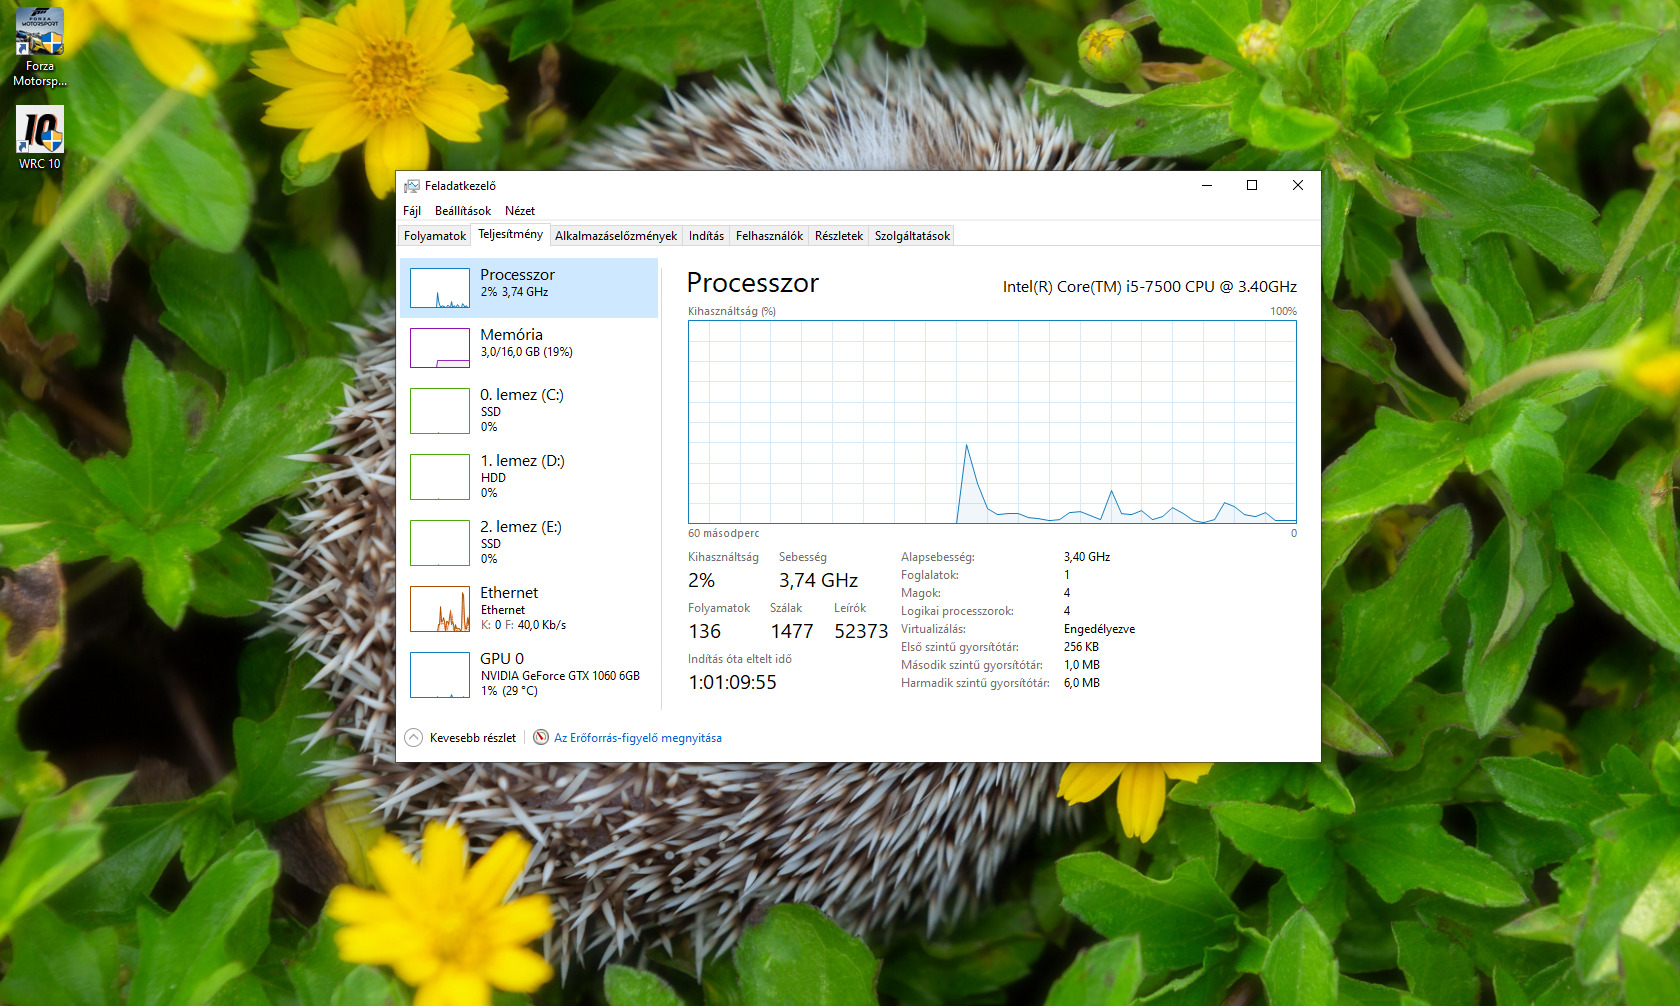
Task: Click the 6,0 MB cache value
Action: point(1082,683)
